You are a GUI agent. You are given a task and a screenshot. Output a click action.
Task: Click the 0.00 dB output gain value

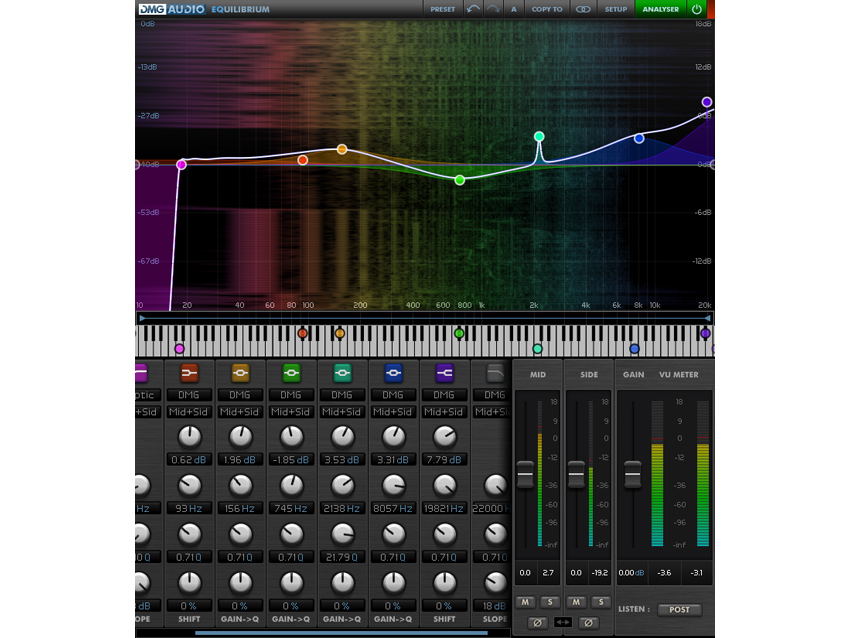[x=632, y=573]
